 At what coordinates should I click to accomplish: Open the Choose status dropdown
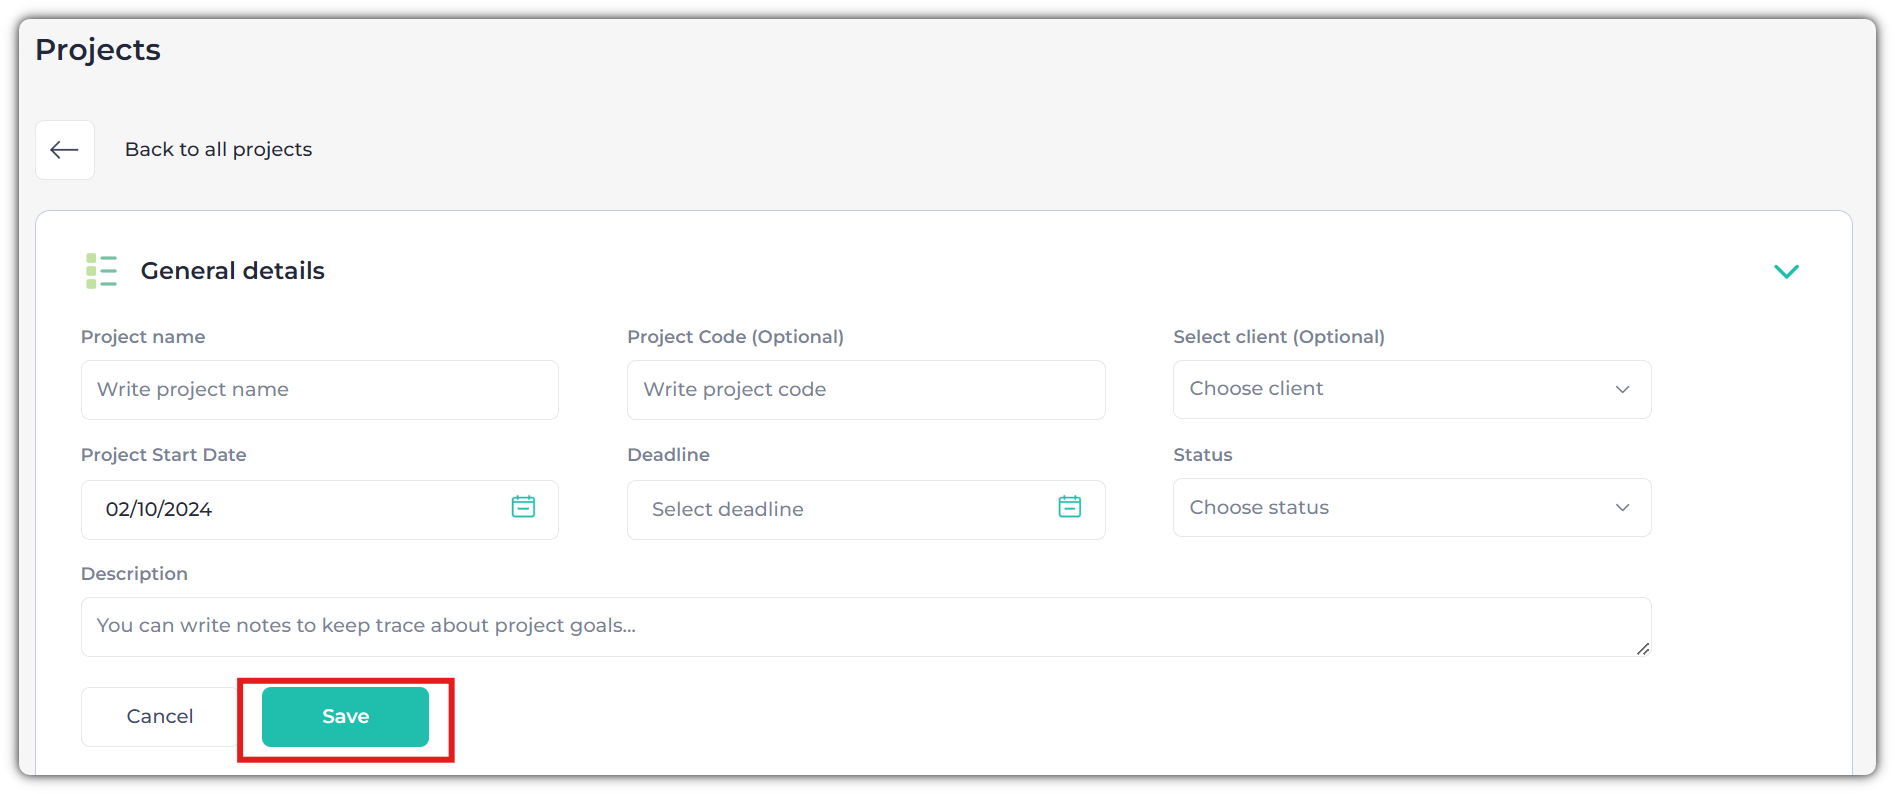(1411, 508)
